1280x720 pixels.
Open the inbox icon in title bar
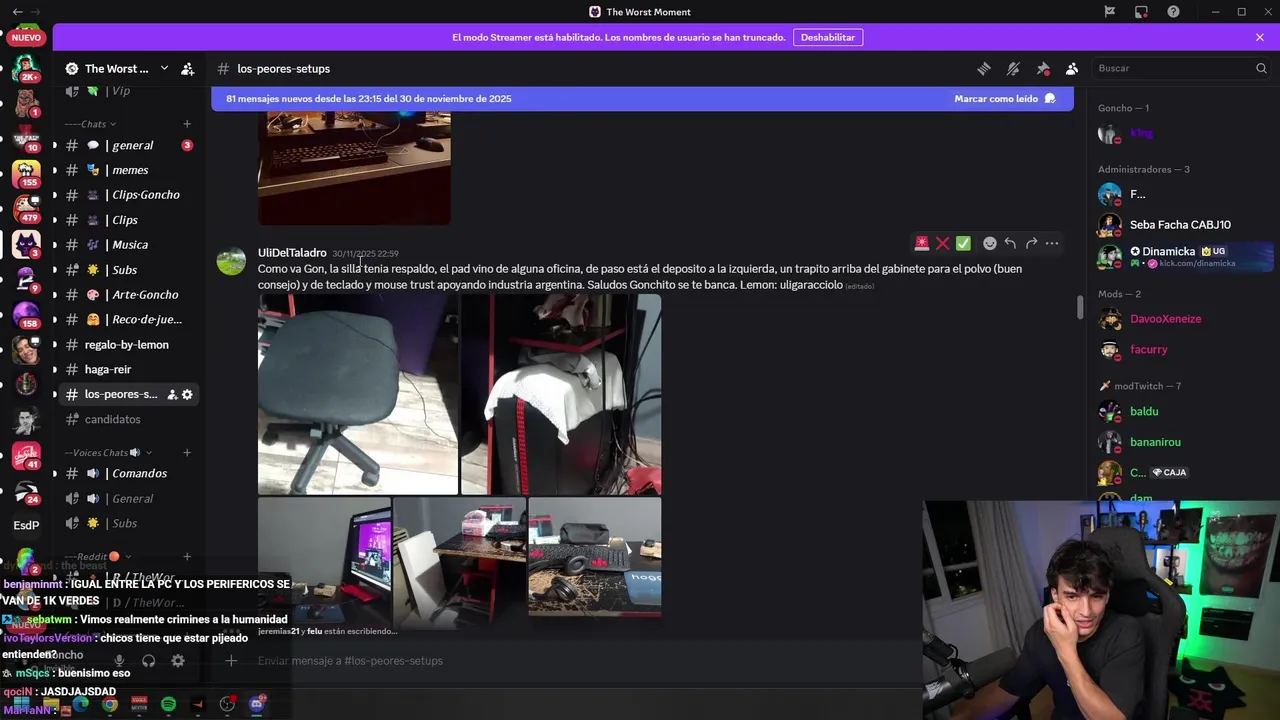(1141, 12)
